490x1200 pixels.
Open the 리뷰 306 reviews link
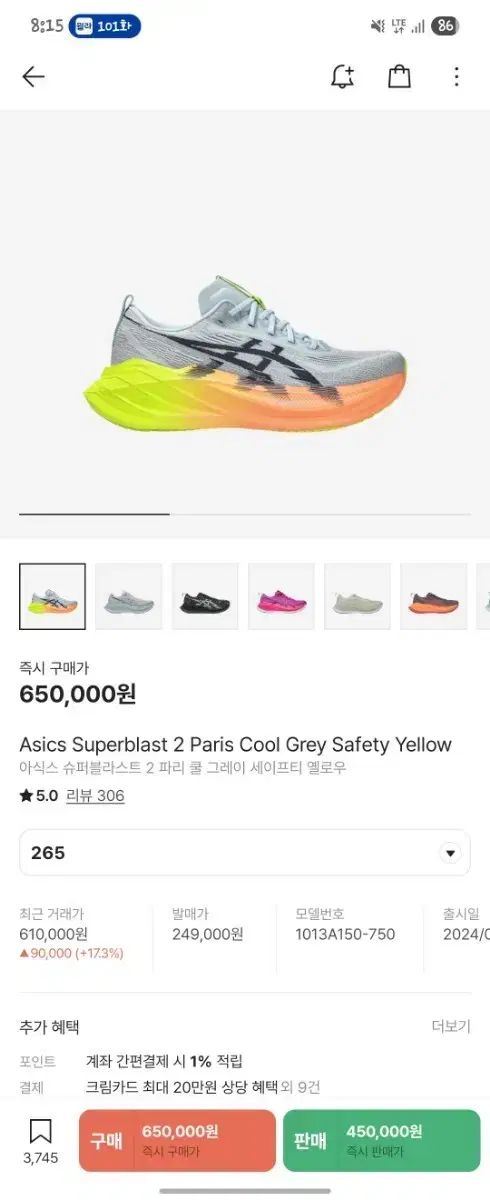tap(95, 796)
